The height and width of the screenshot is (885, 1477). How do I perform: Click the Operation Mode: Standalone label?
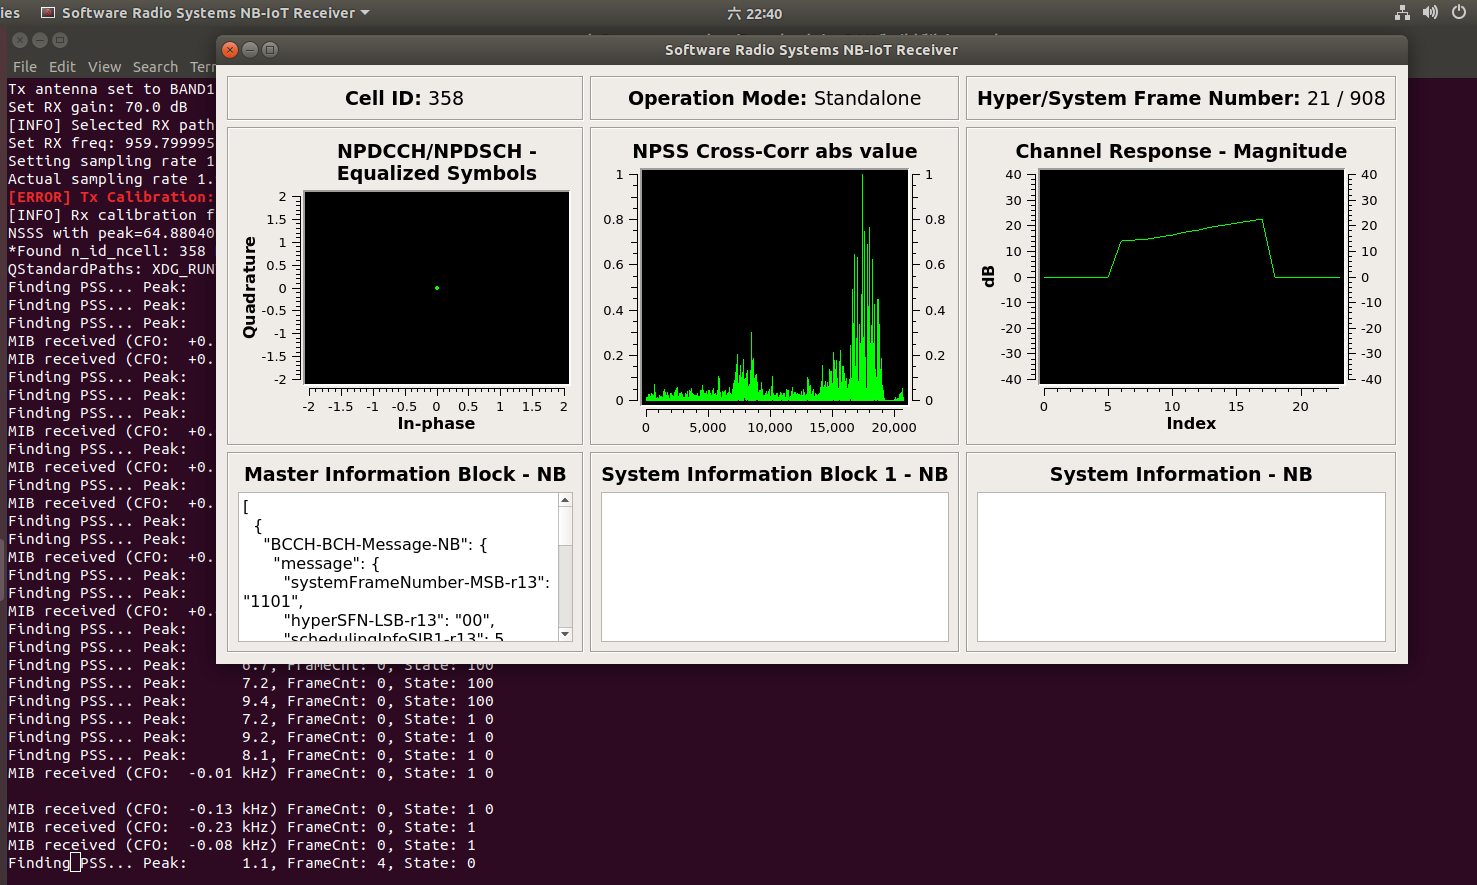click(774, 98)
